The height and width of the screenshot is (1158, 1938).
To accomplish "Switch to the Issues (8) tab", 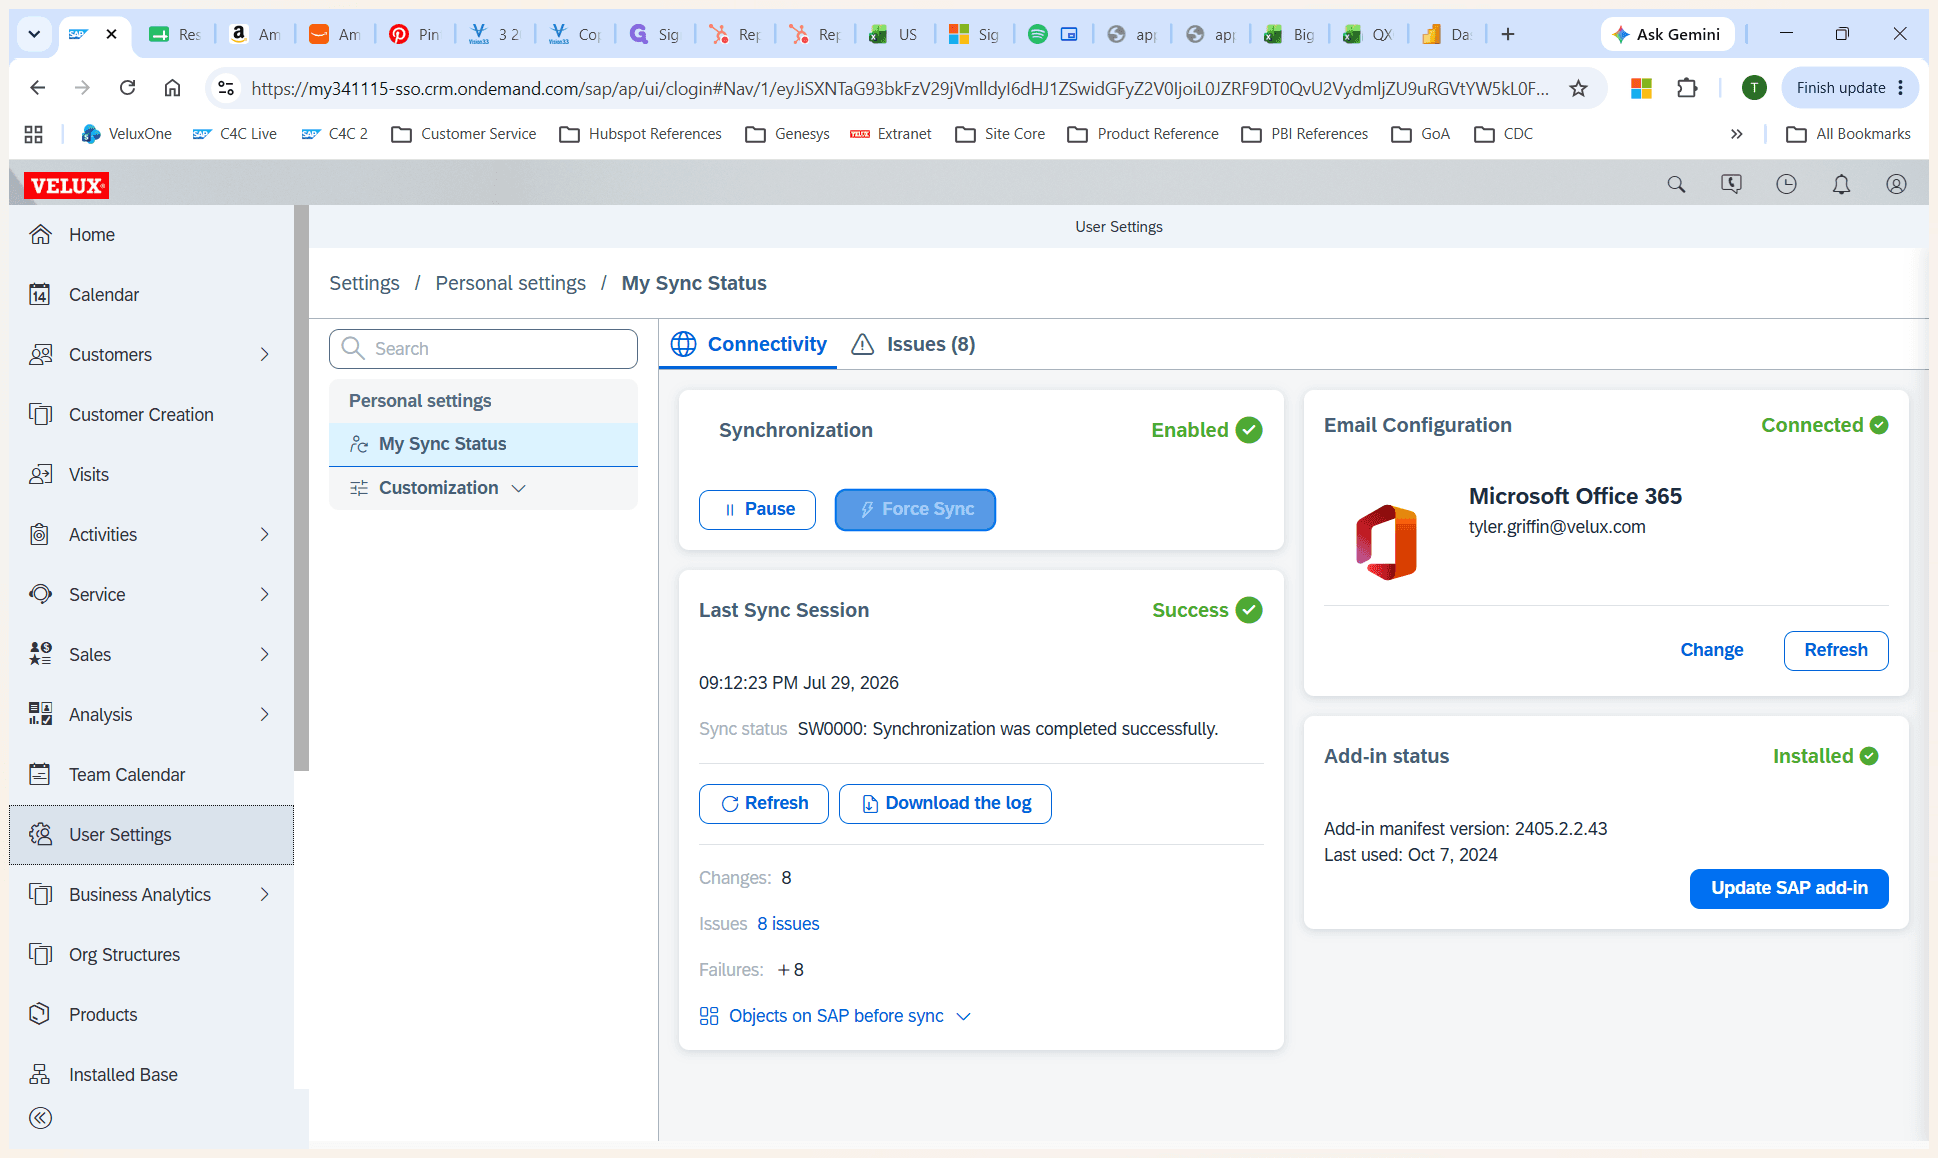I will click(x=913, y=345).
